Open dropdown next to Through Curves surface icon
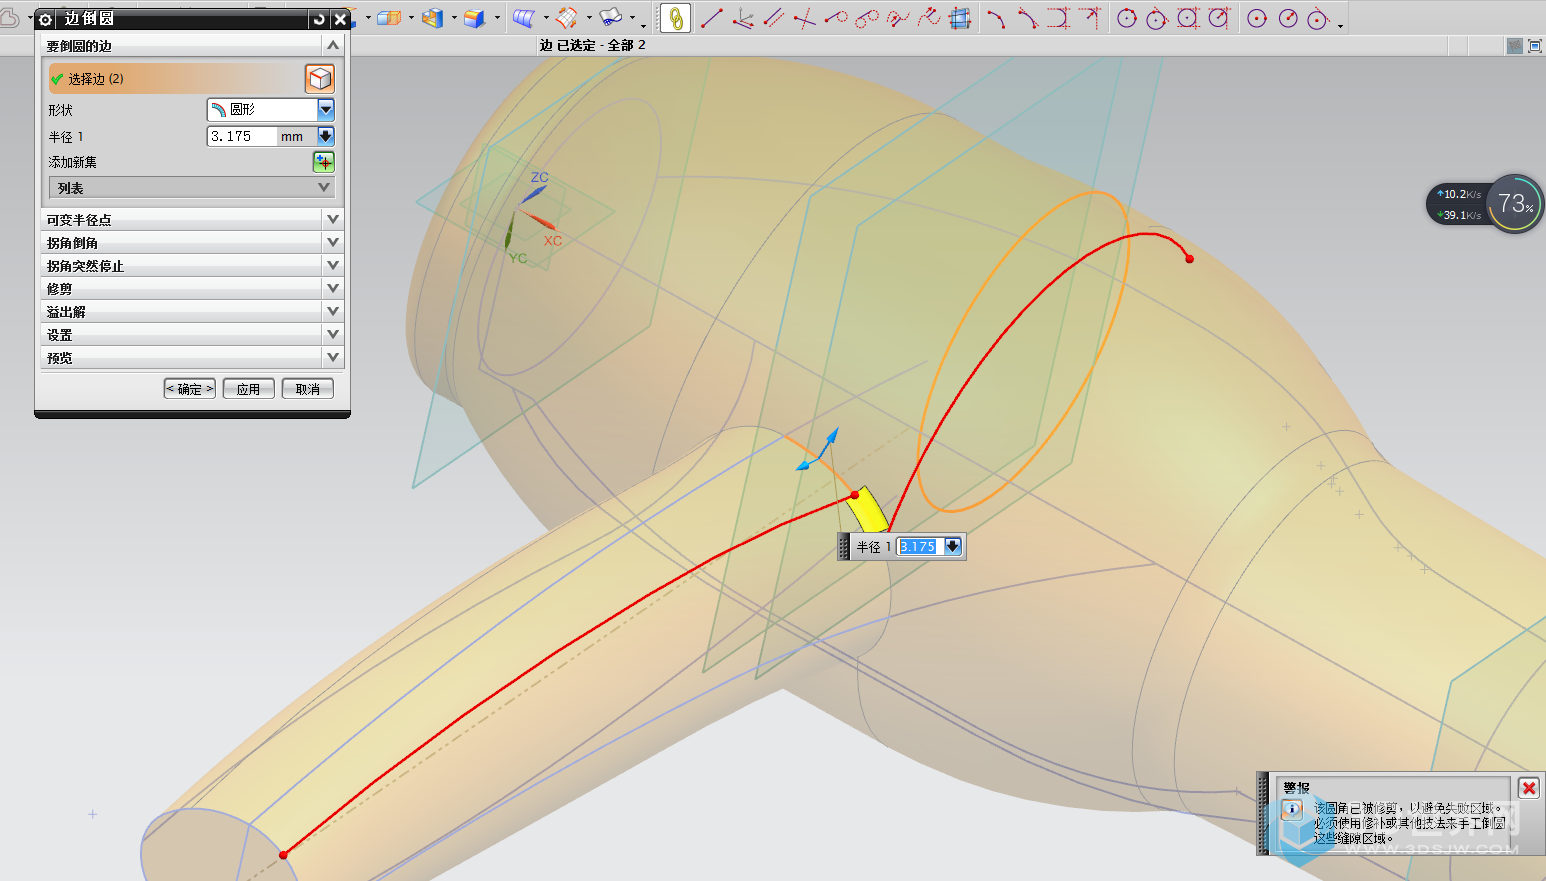The image size is (1546, 881). click(545, 18)
